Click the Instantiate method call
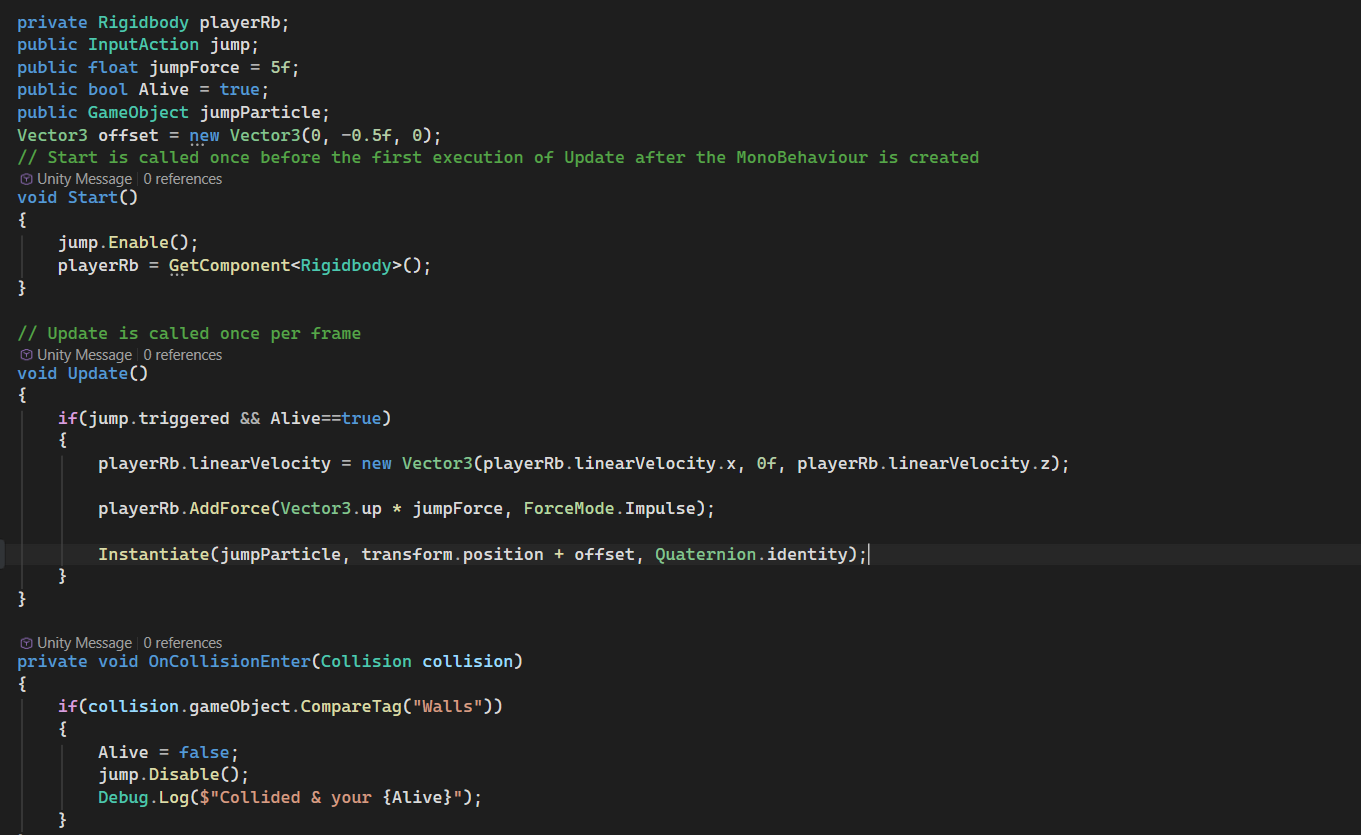Screen dimensions: 1361x835 click(x=153, y=554)
